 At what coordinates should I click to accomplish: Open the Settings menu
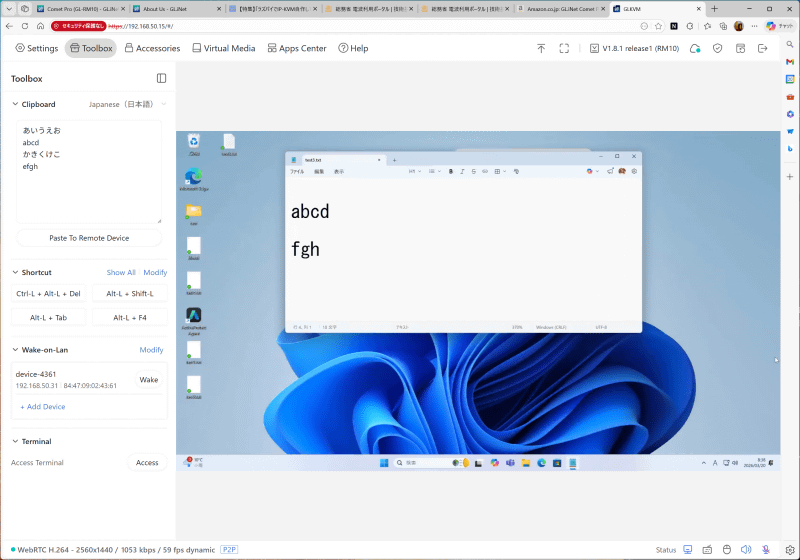(x=37, y=48)
